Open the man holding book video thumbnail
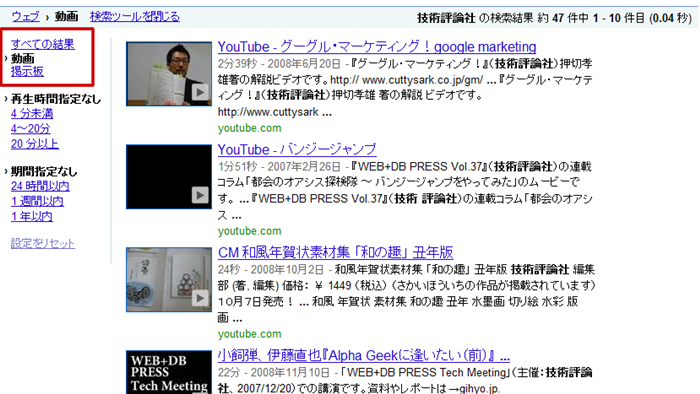 [x=169, y=74]
